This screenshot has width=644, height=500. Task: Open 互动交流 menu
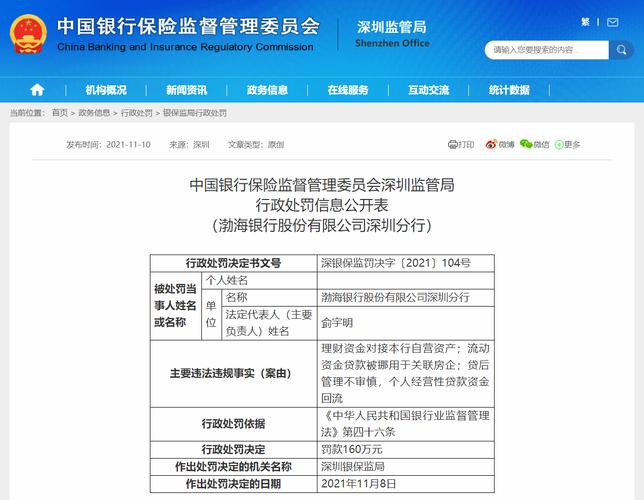point(428,90)
